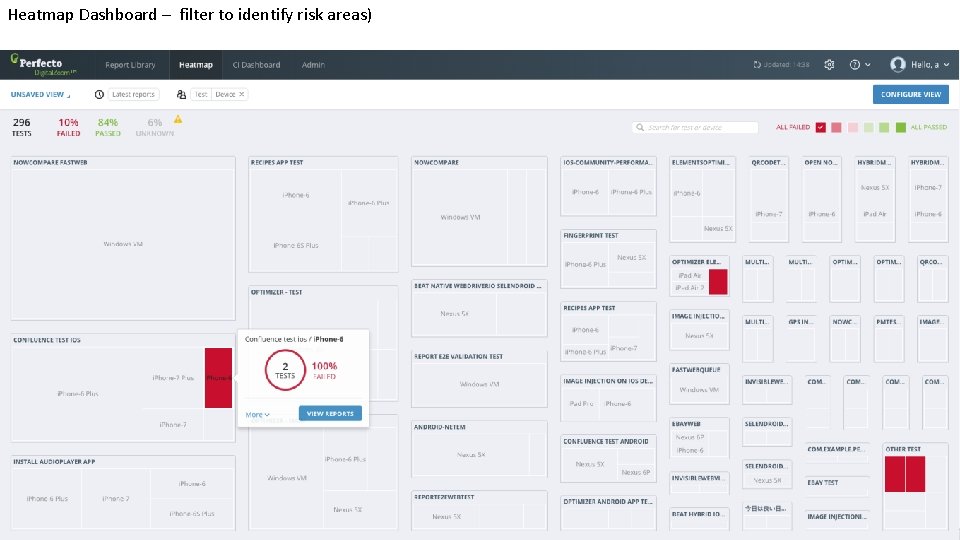Image resolution: width=960 pixels, height=540 pixels.
Task: Click the Perfecto logo
Action: (42, 65)
